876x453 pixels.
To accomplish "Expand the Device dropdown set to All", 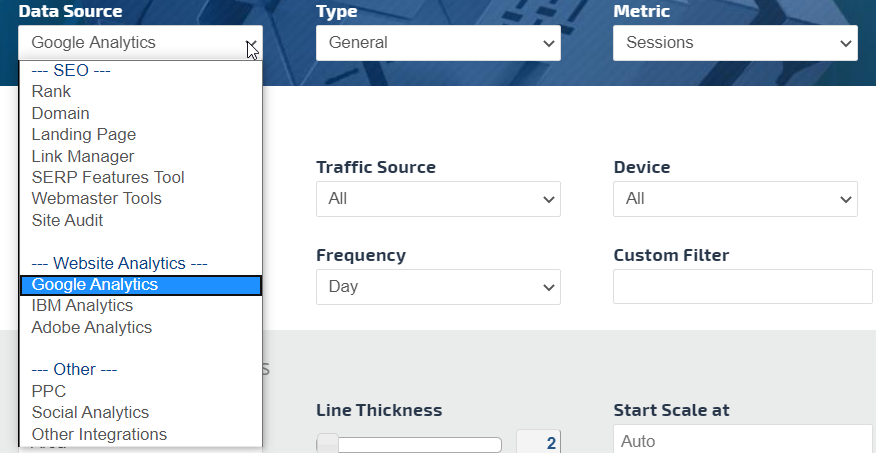I will click(x=735, y=199).
